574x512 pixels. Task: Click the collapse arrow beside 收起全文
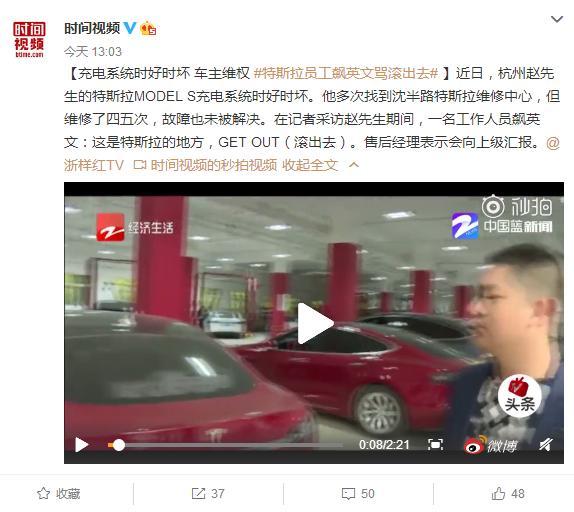click(354, 165)
